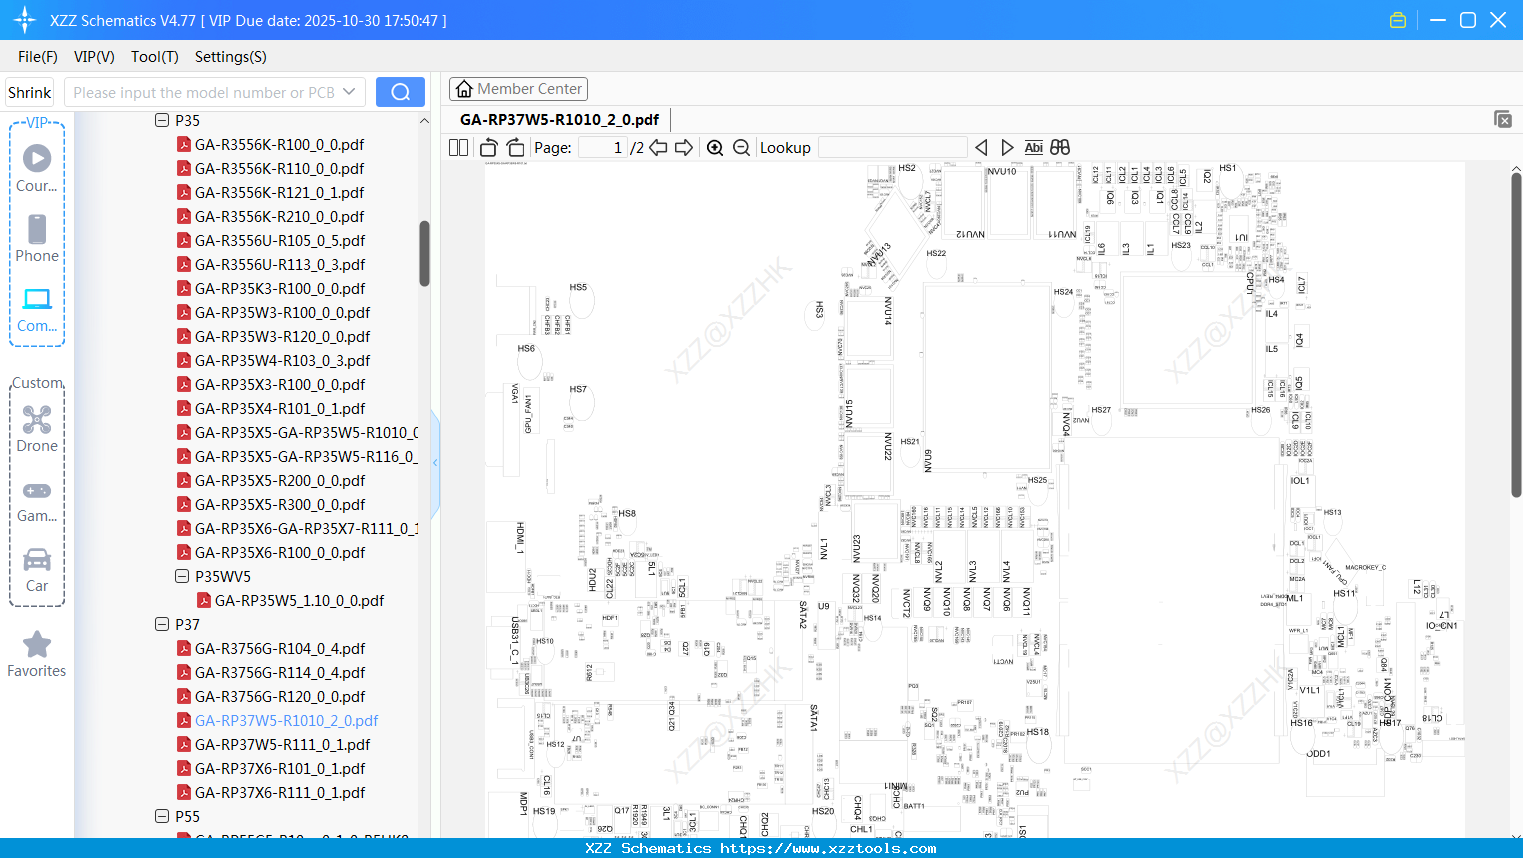Click the blue search button
Viewport: 1523px width, 858px height.
coord(400,92)
